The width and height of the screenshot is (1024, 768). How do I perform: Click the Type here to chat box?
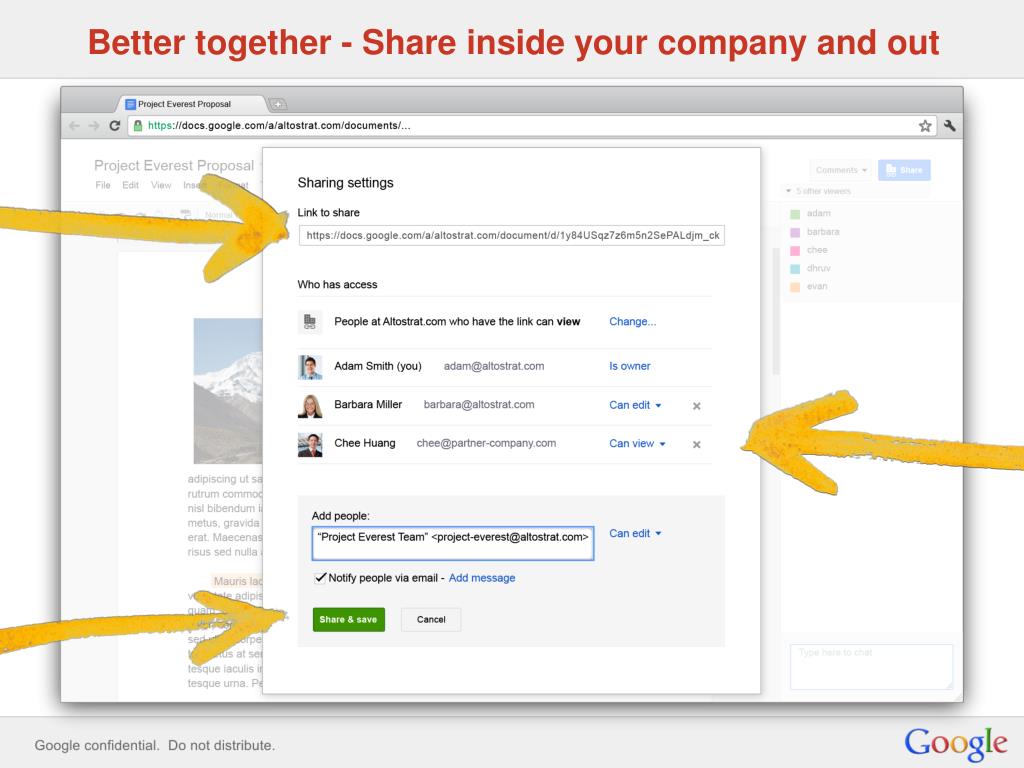pos(871,667)
